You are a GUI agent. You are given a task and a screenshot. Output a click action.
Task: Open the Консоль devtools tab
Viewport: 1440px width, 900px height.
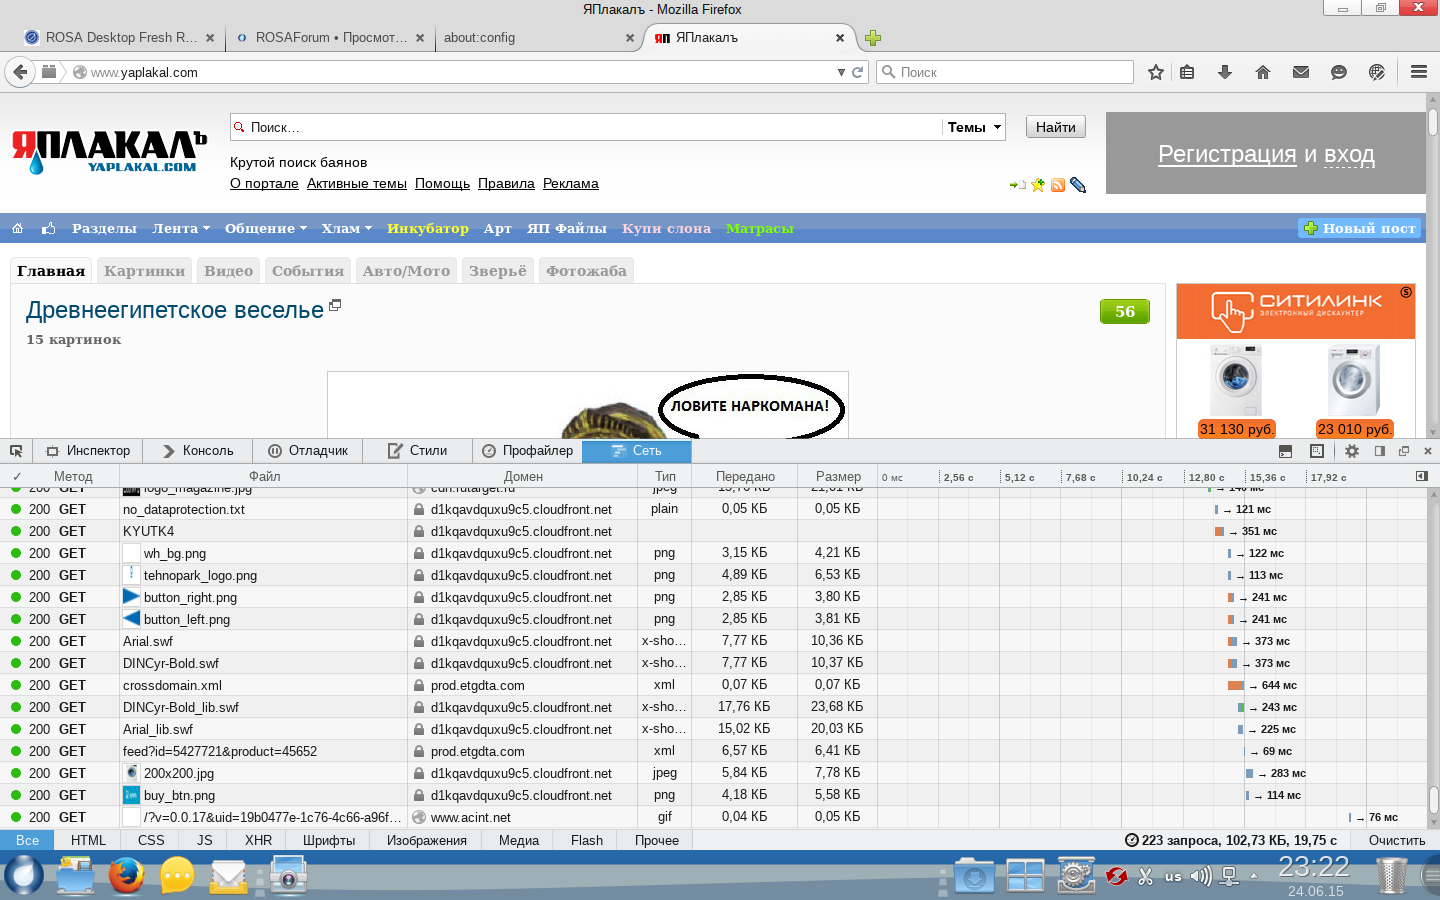pos(198,451)
